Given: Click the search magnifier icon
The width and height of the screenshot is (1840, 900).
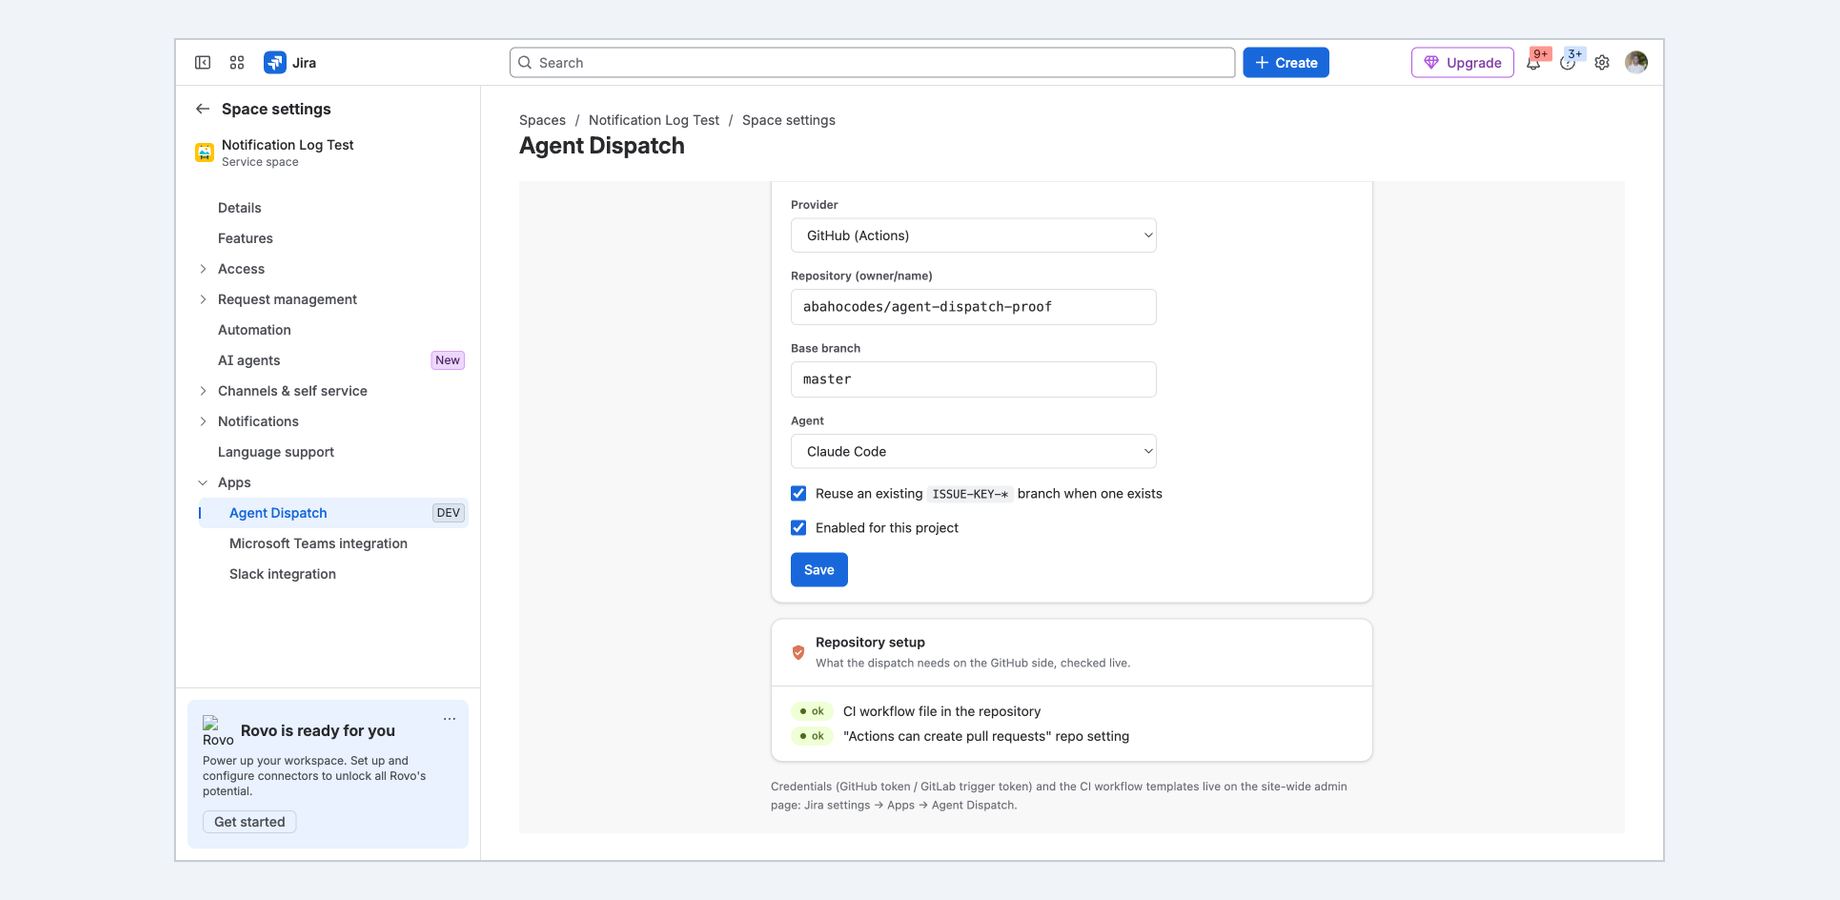Looking at the screenshot, I should [x=525, y=62].
